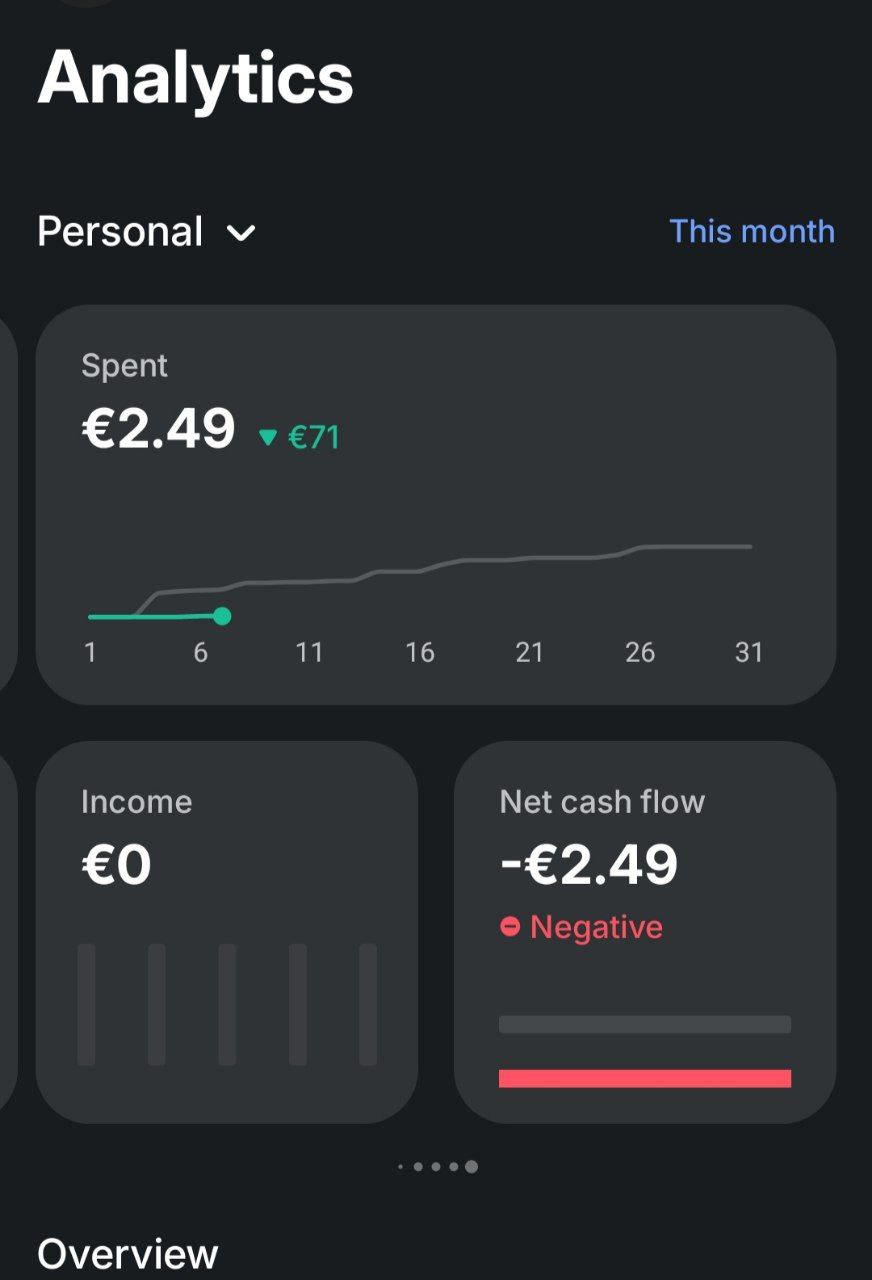Image resolution: width=872 pixels, height=1280 pixels.
Task: Click the green dot on spending line
Action: pos(222,616)
